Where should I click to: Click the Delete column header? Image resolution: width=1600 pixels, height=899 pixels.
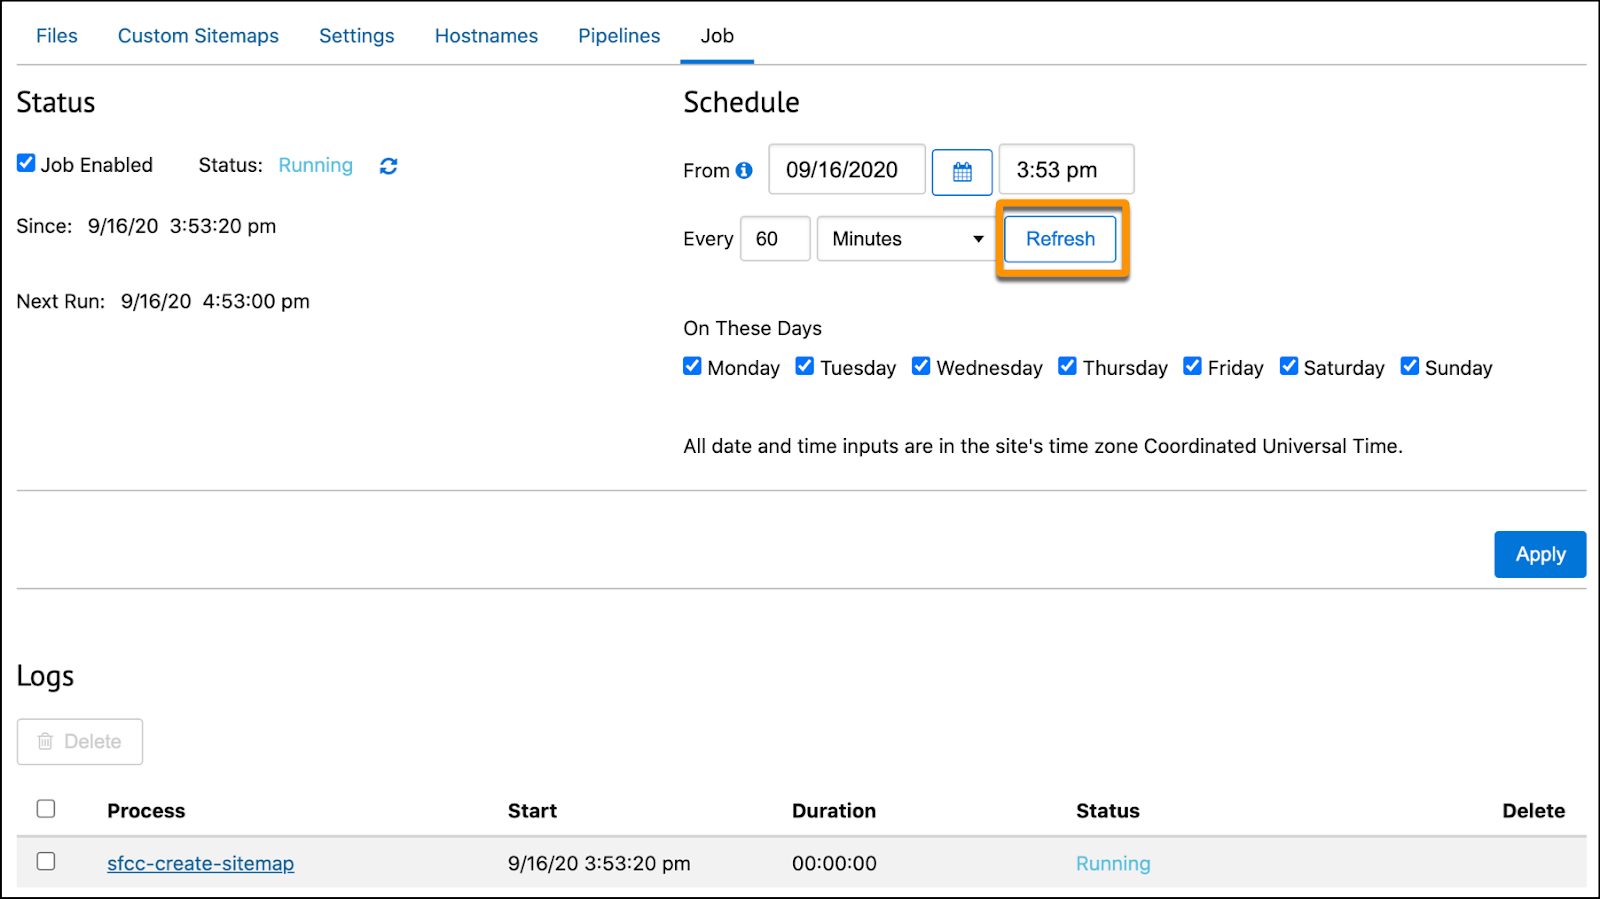click(1533, 811)
